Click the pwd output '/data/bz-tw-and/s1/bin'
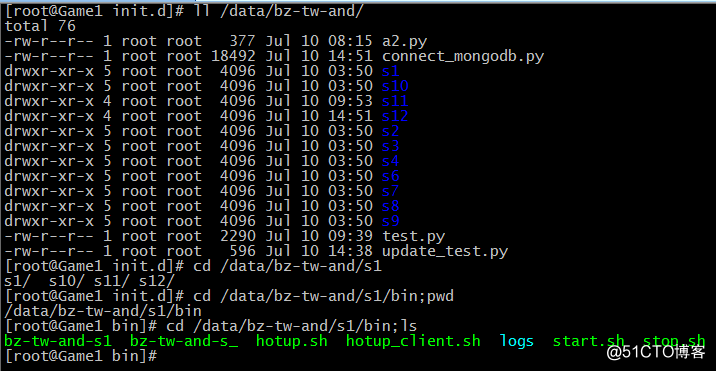The height and width of the screenshot is (371, 716). (x=103, y=312)
